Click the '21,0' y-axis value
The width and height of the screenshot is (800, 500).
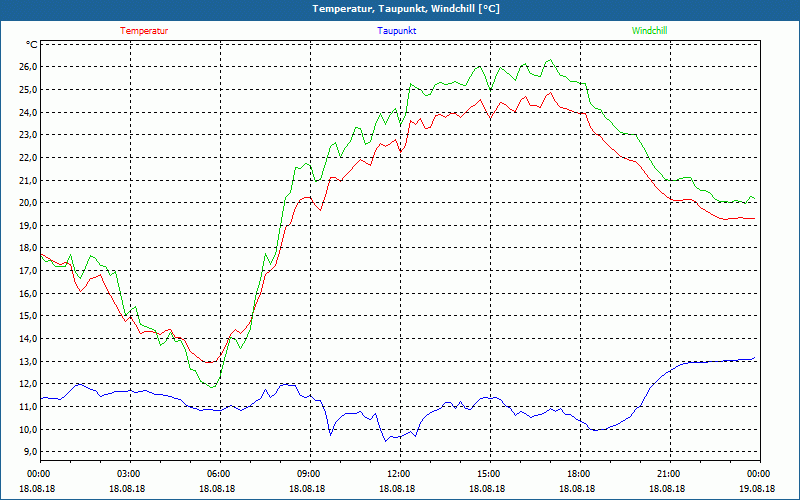click(29, 180)
